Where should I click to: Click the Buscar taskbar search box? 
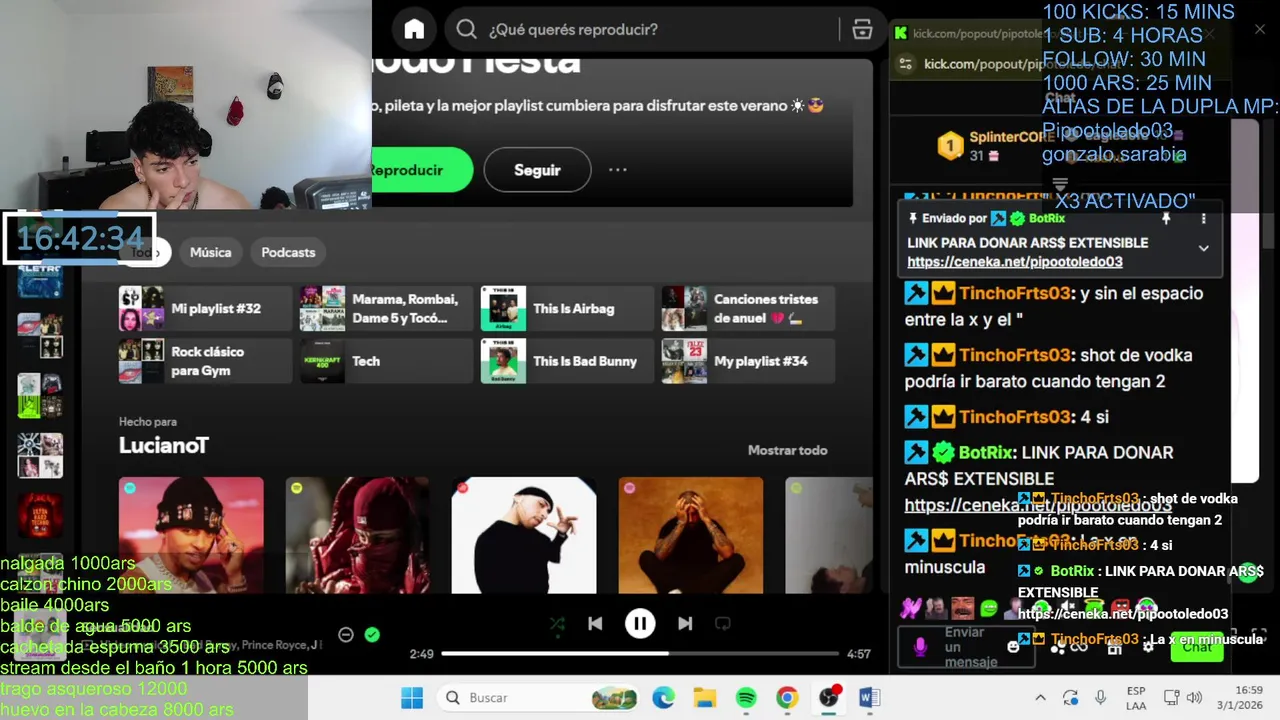coord(536,698)
